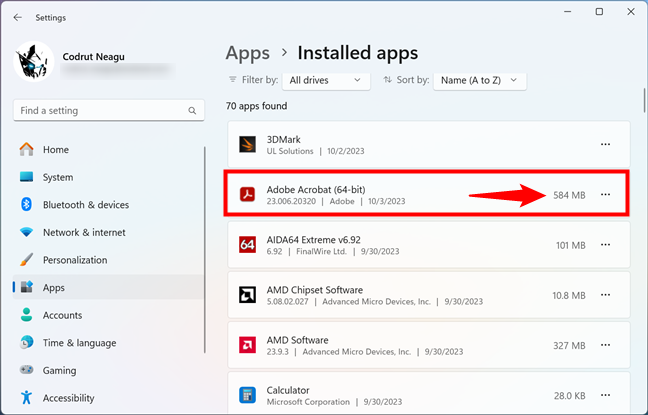Click the Home house icon
Image resolution: width=648 pixels, height=415 pixels.
[26, 149]
